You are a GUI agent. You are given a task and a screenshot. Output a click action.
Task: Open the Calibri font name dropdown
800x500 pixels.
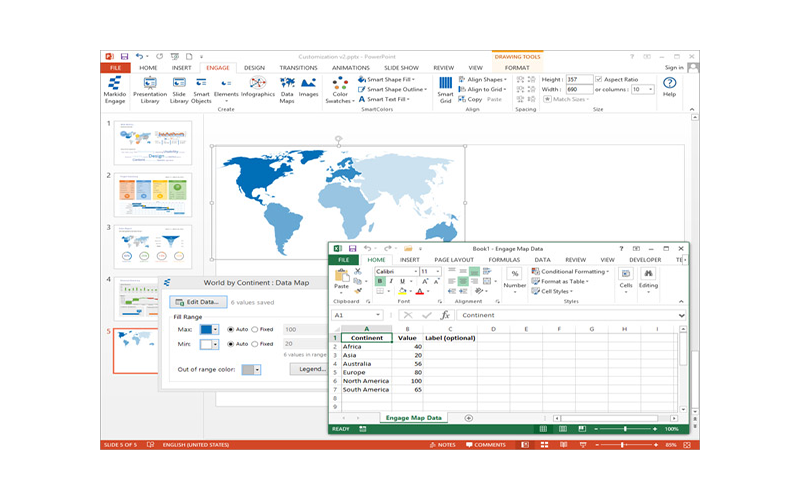[415, 271]
